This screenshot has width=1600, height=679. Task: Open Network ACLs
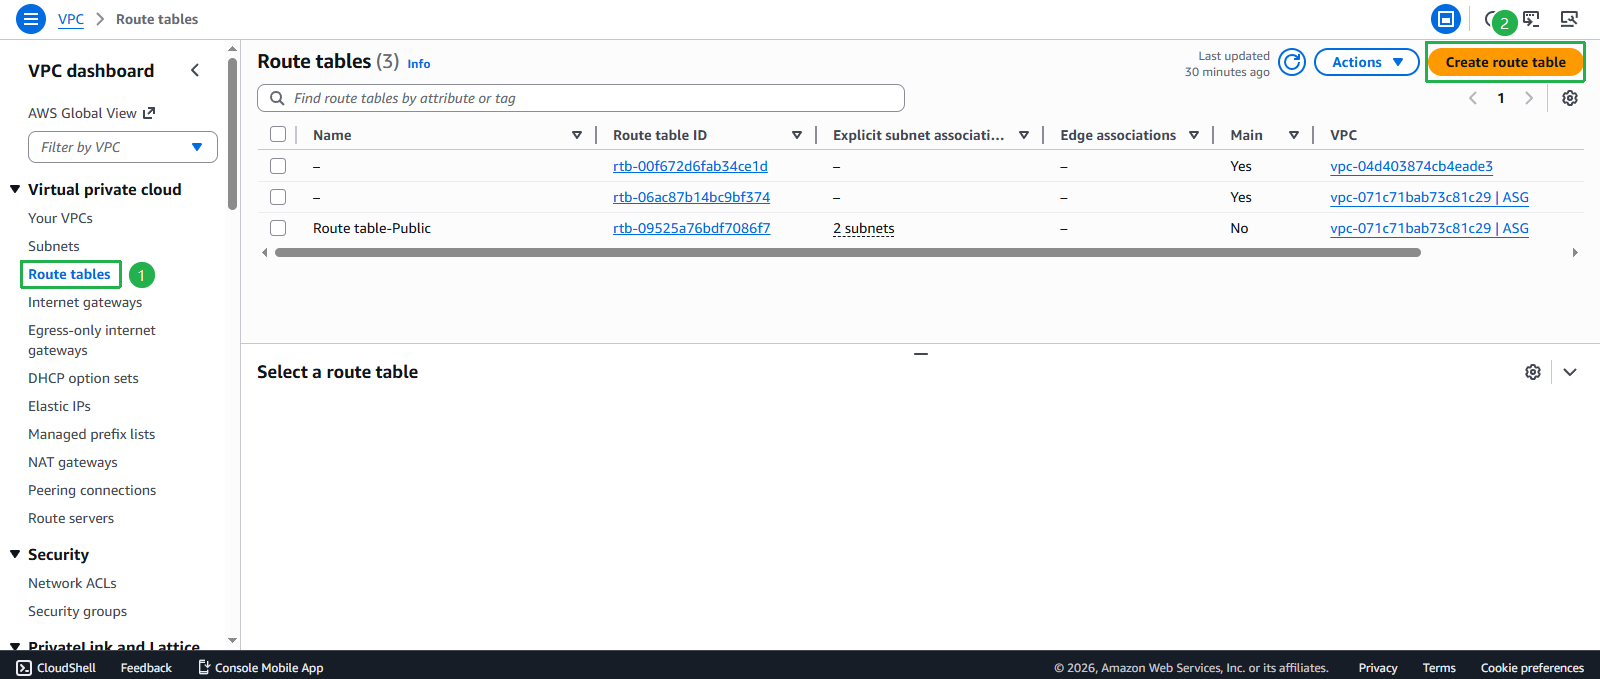pos(72,583)
